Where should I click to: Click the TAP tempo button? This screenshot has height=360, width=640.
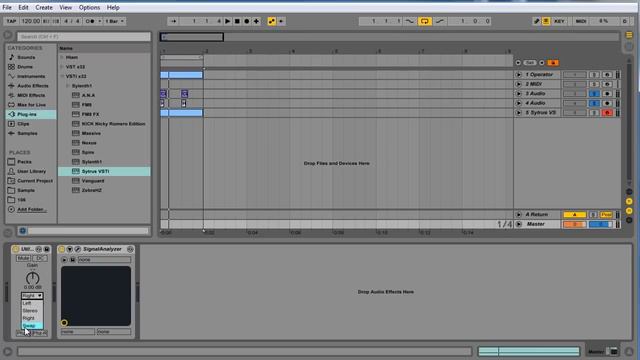11,21
